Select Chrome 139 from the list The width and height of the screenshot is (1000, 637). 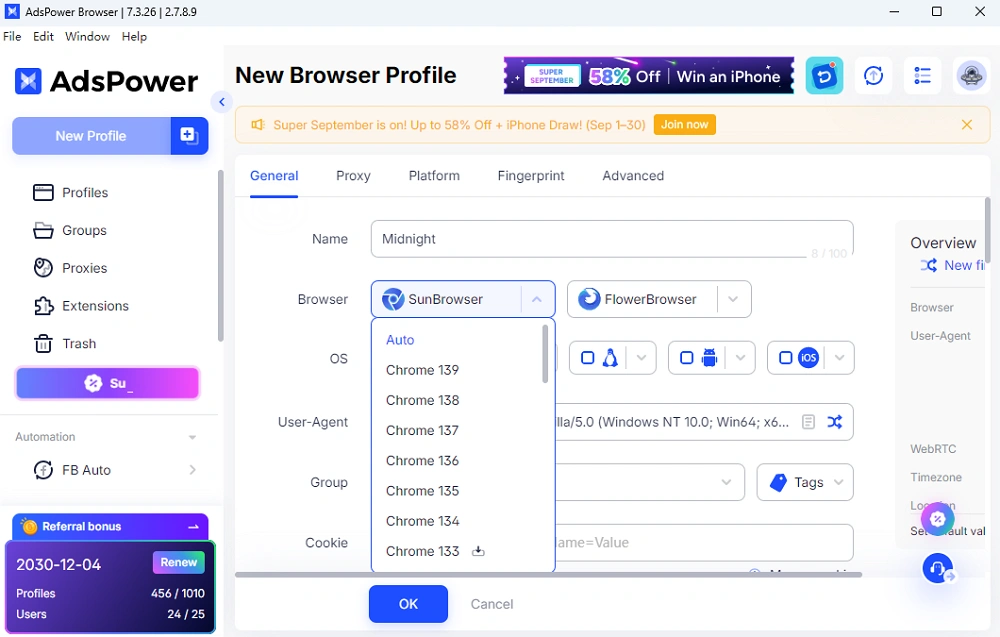tap(422, 370)
